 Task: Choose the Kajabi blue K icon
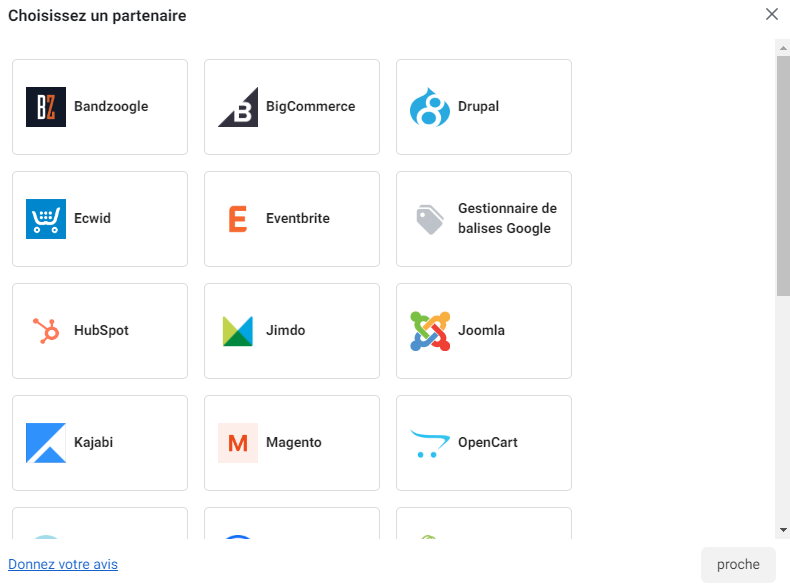pyautogui.click(x=46, y=443)
